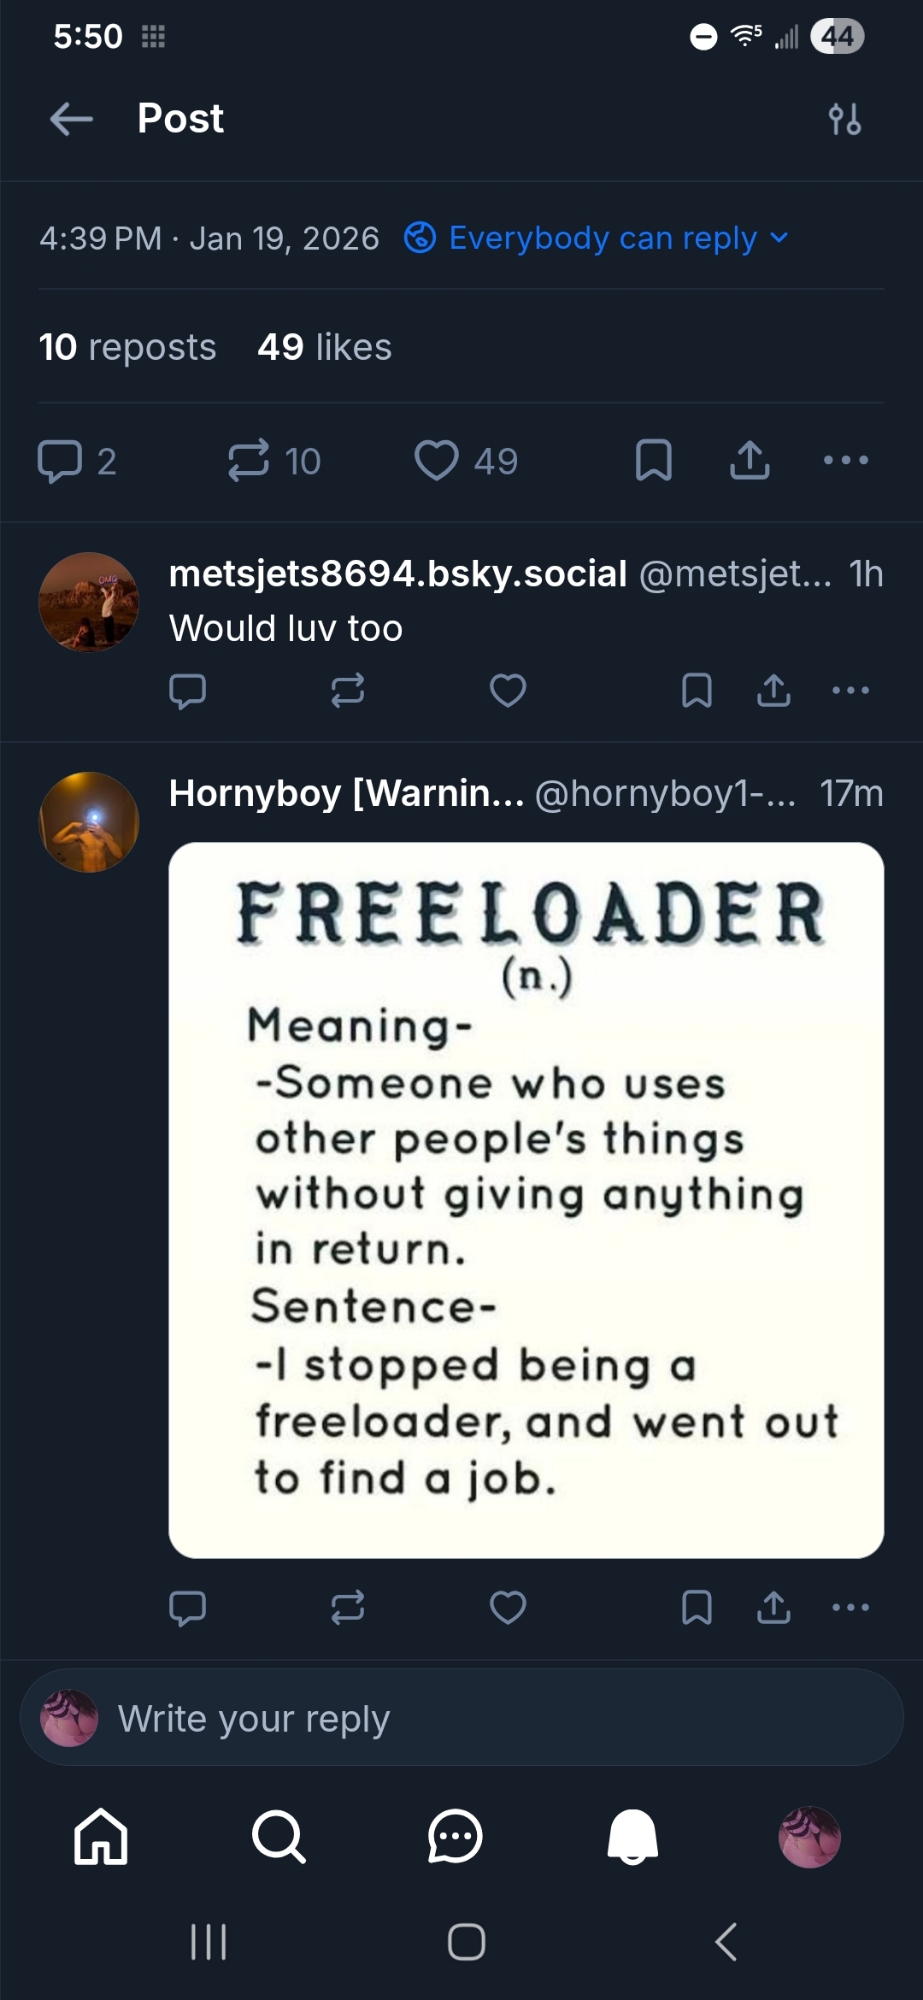Open thread settings filter icon

(x=845, y=119)
